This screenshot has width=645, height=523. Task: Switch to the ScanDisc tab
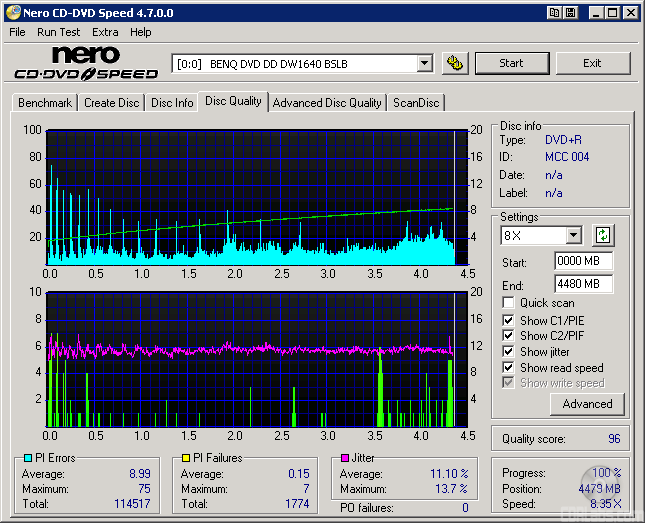click(415, 103)
